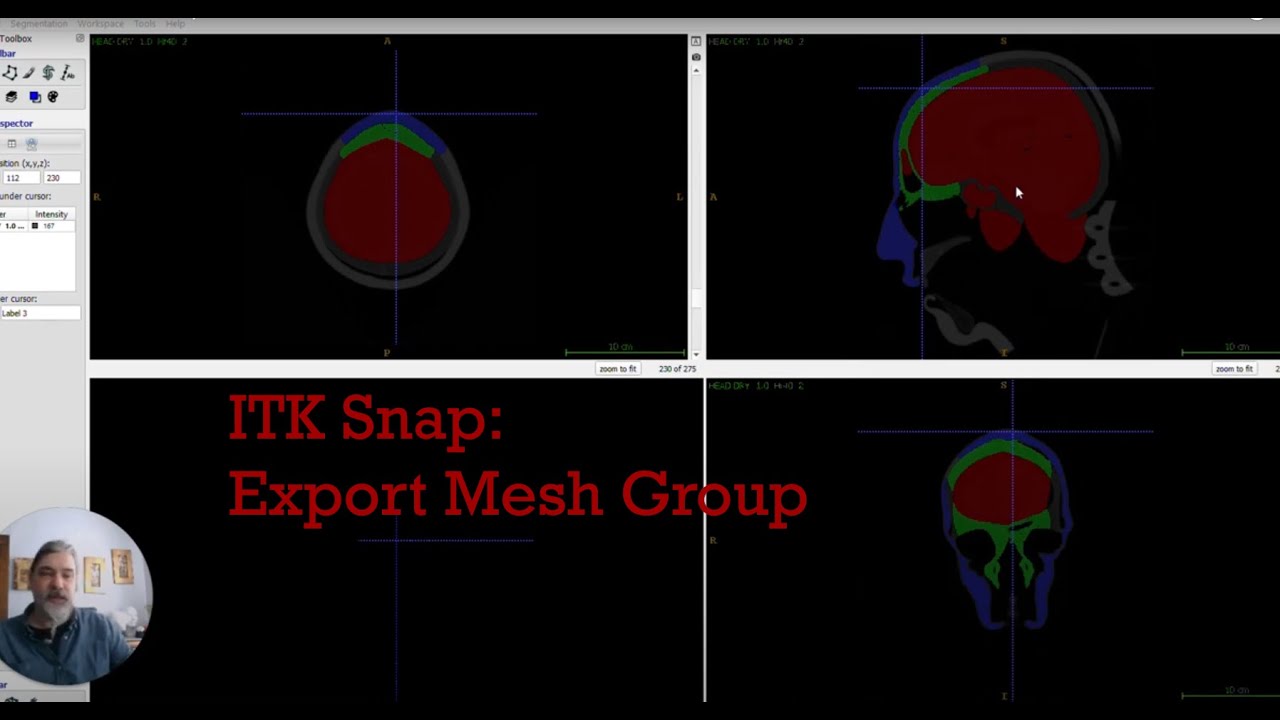
Task: Select the intensity value 167 cell
Action: point(50,226)
